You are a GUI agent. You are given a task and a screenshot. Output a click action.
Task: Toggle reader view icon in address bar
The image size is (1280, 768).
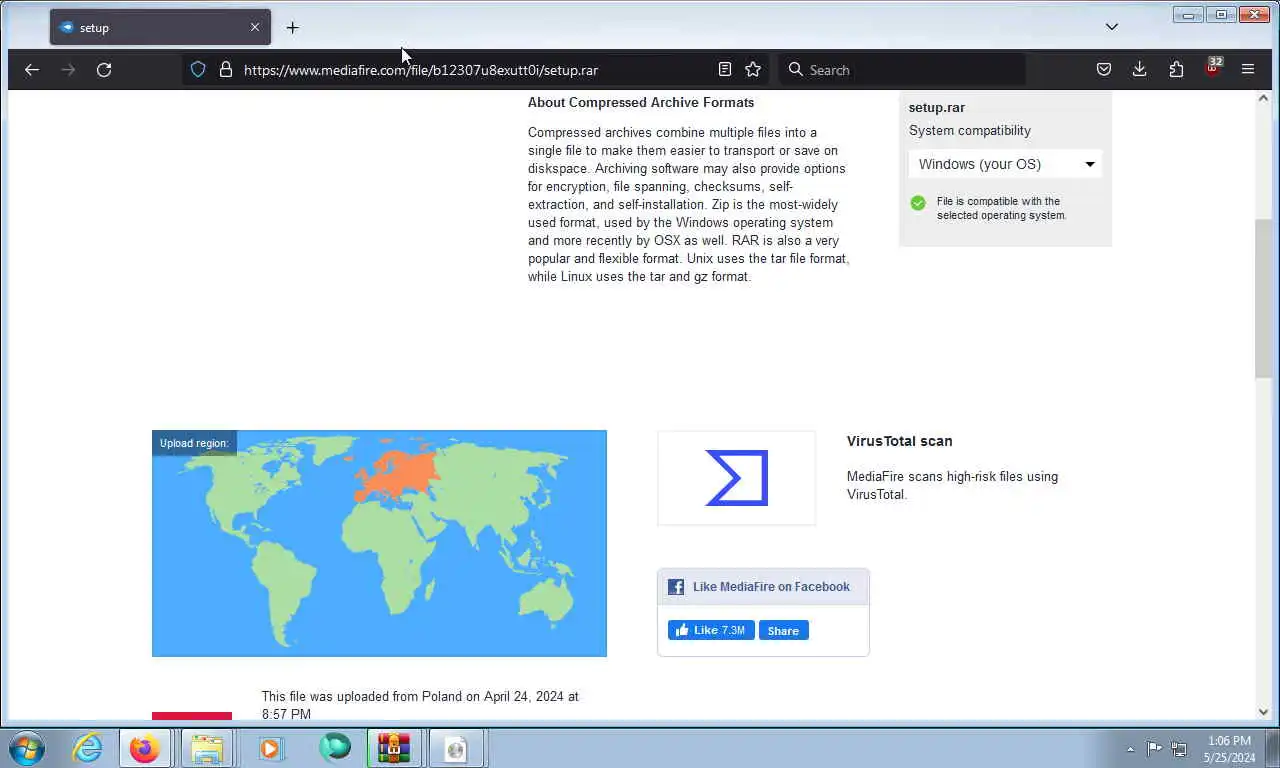click(725, 69)
